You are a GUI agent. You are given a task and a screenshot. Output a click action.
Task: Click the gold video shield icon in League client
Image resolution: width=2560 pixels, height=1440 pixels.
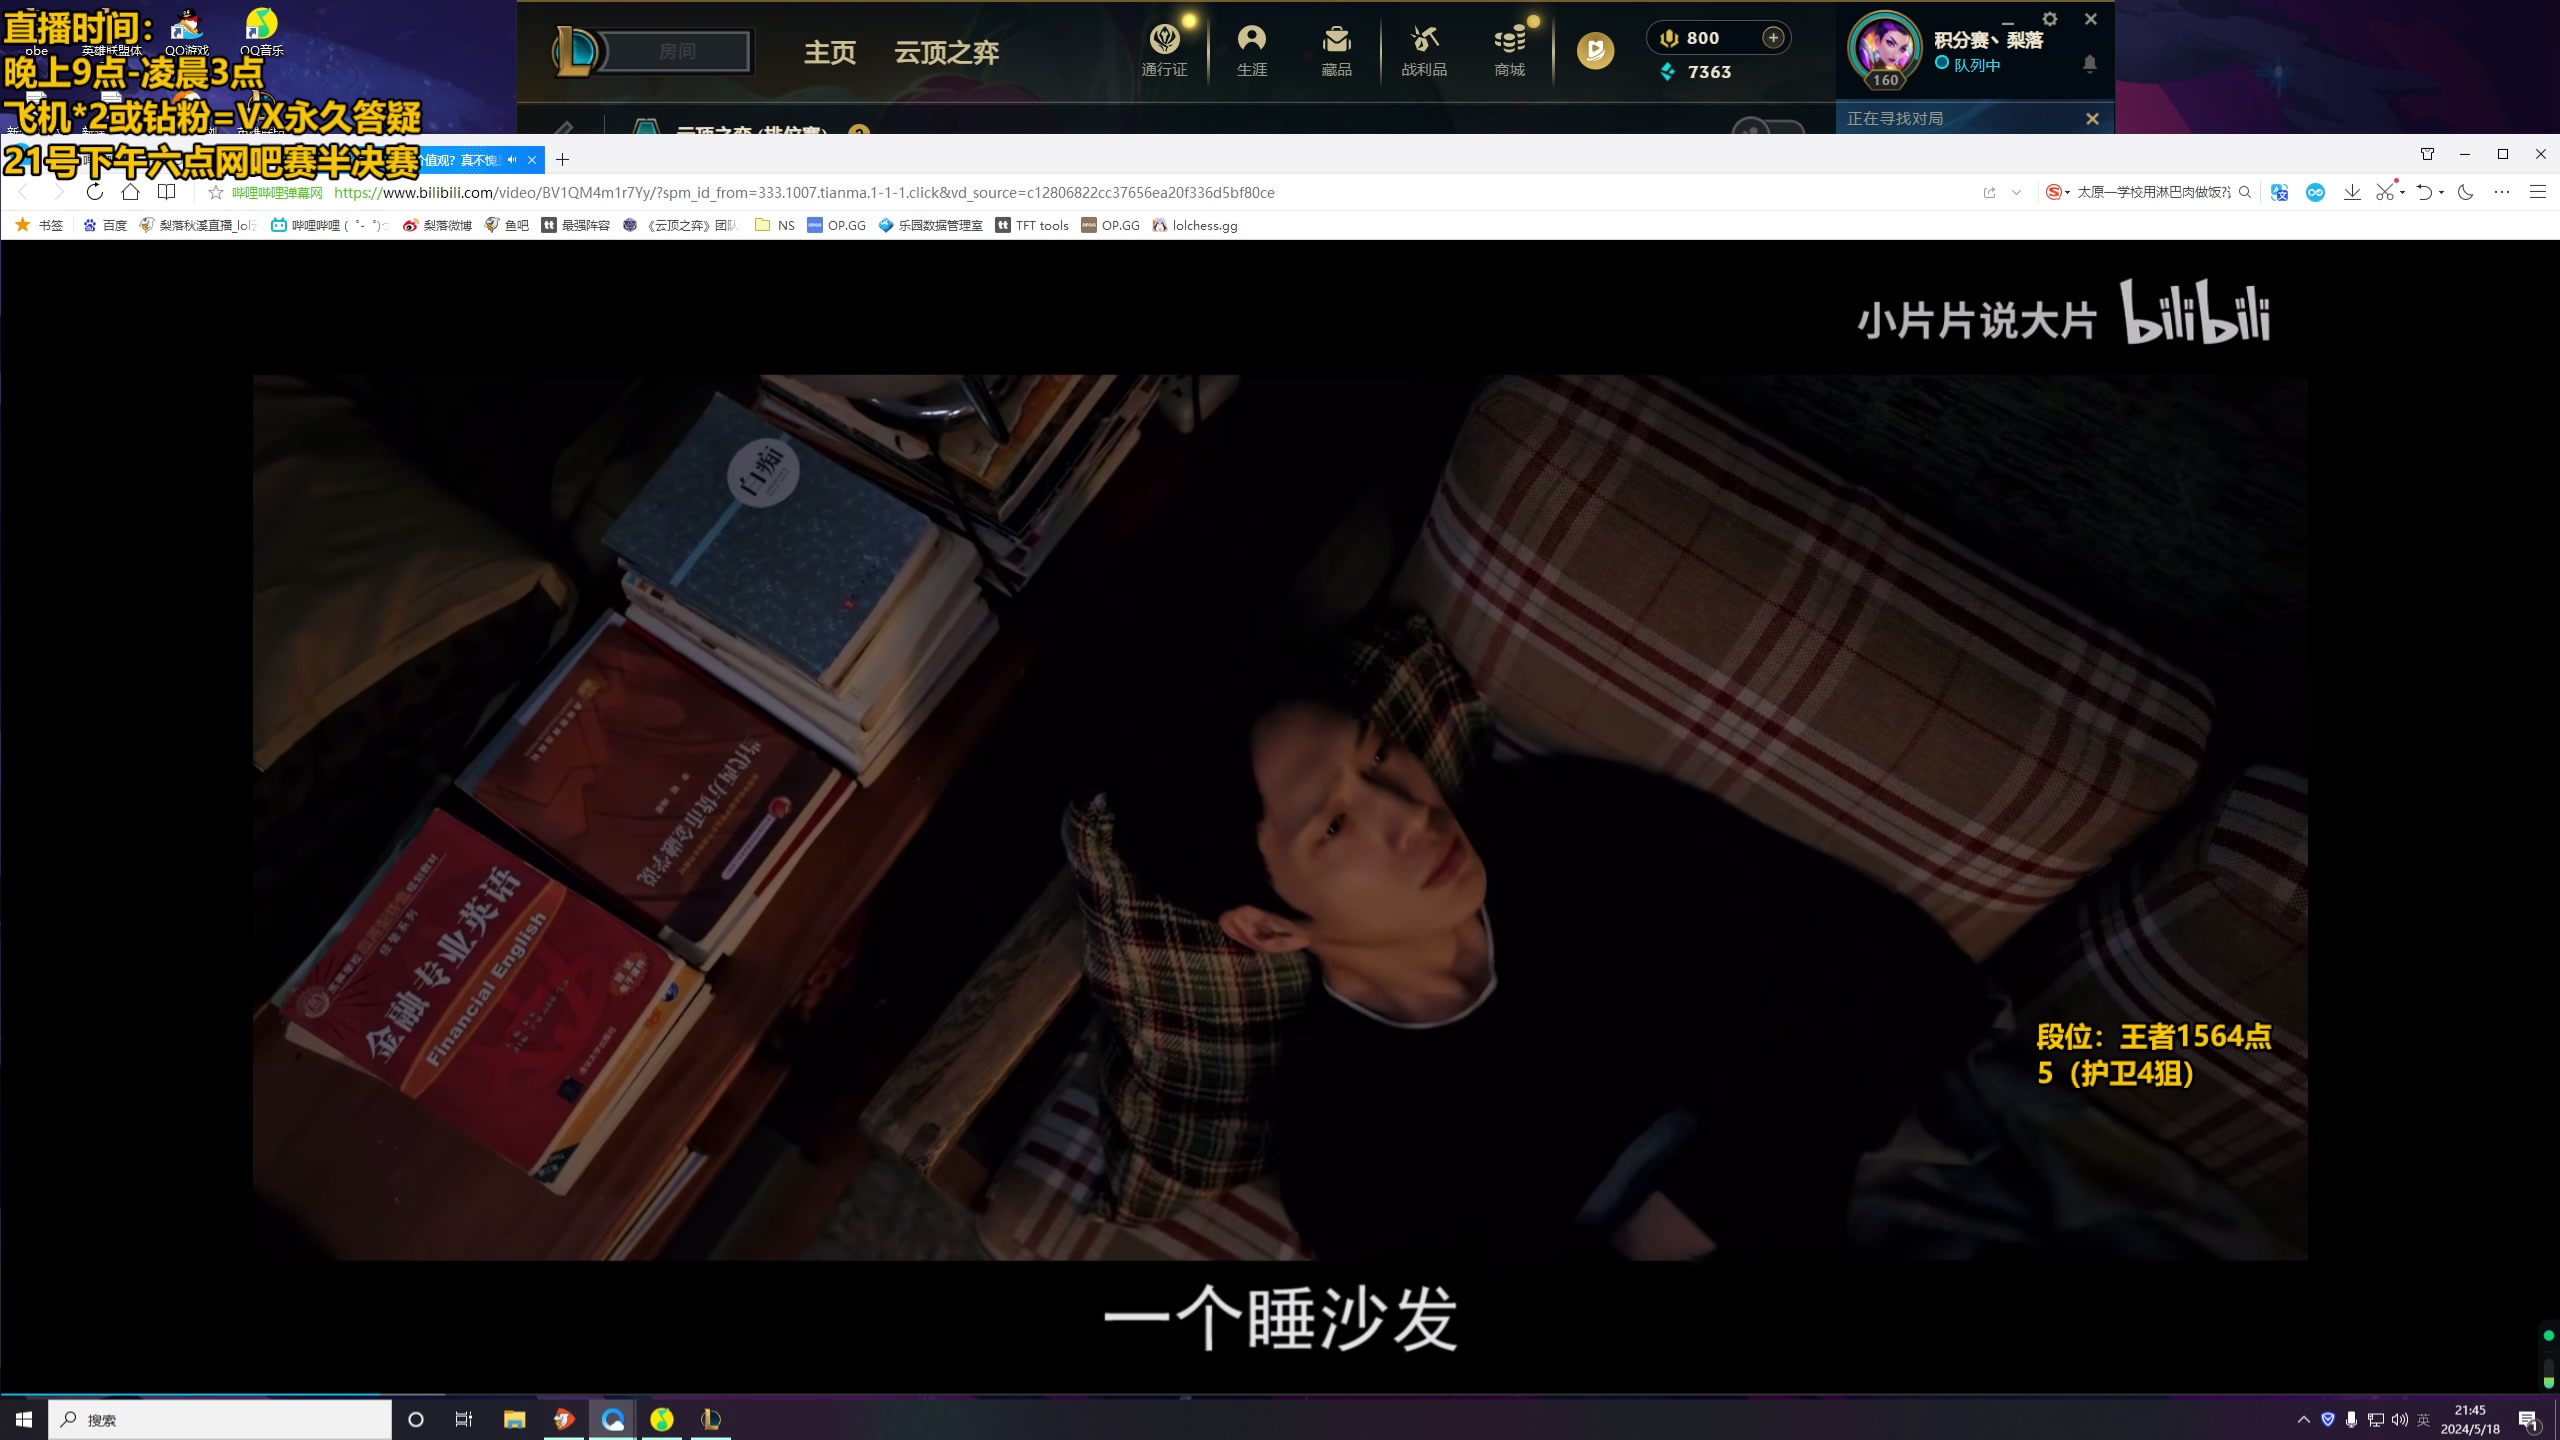pyautogui.click(x=1595, y=50)
